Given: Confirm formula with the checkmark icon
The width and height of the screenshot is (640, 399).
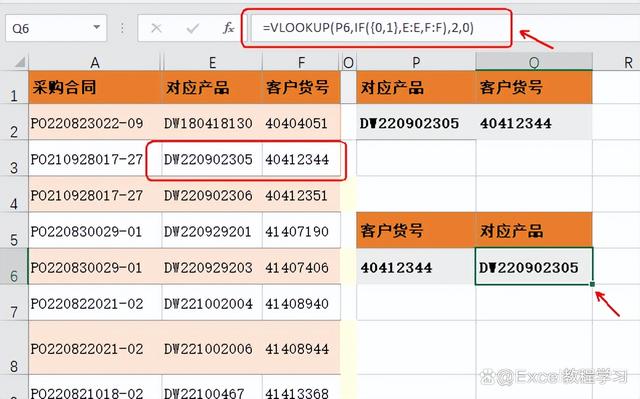Looking at the screenshot, I should (x=192, y=28).
